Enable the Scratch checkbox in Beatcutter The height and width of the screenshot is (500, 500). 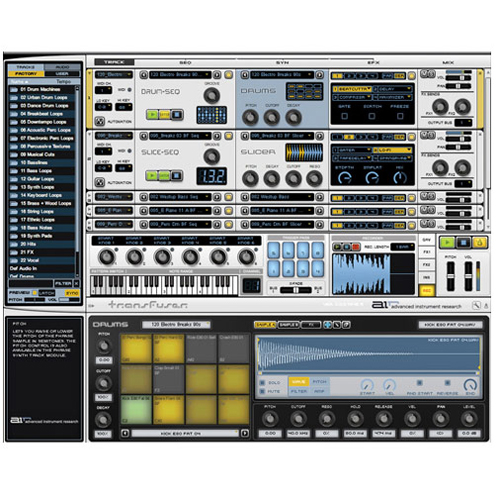point(372,116)
